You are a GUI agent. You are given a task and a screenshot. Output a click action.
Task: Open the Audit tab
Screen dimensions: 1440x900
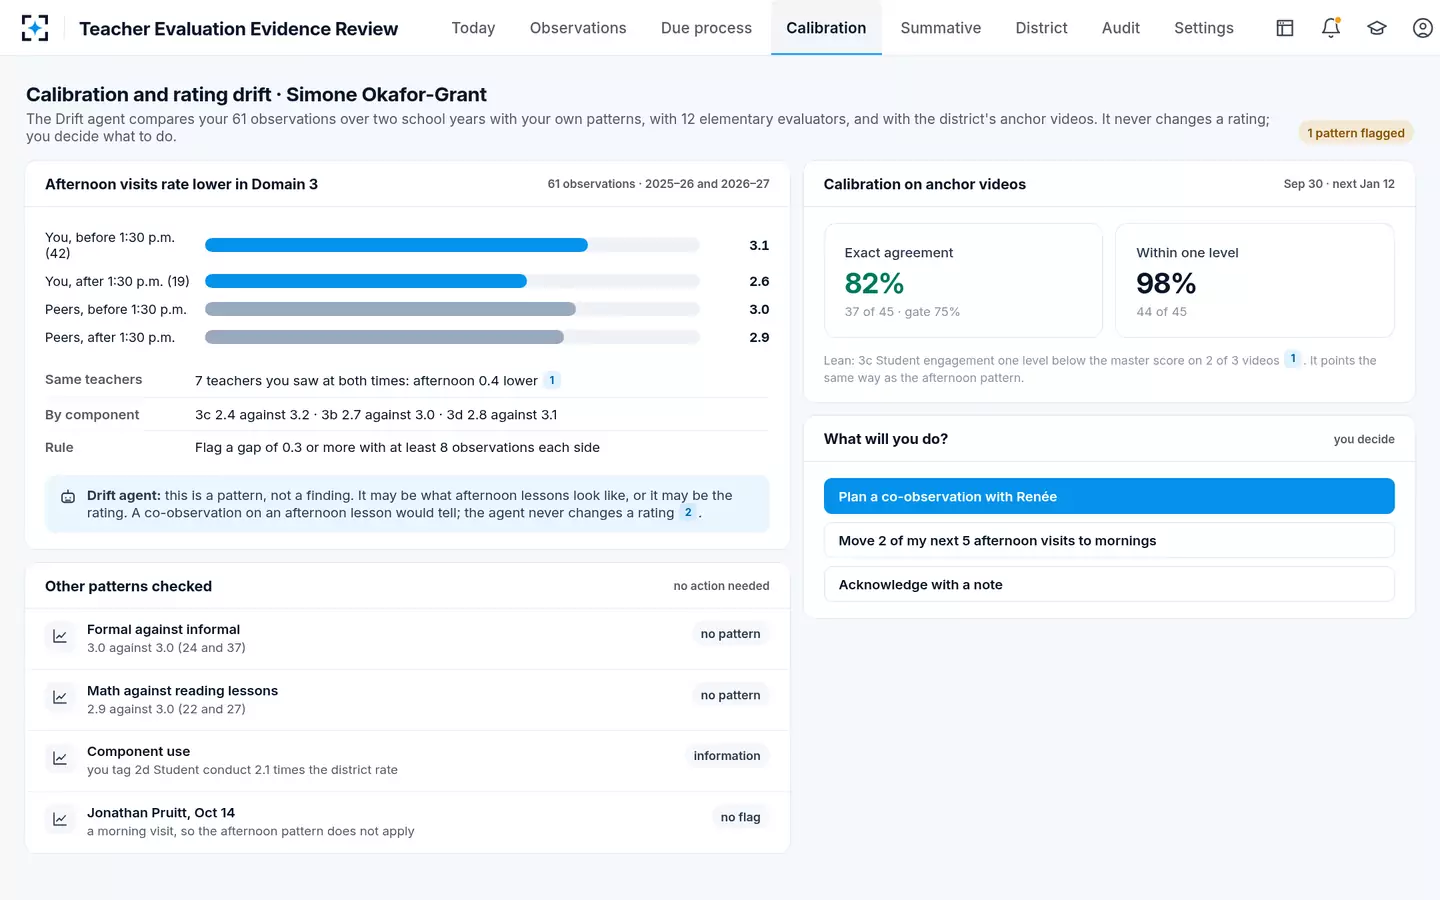[1121, 28]
